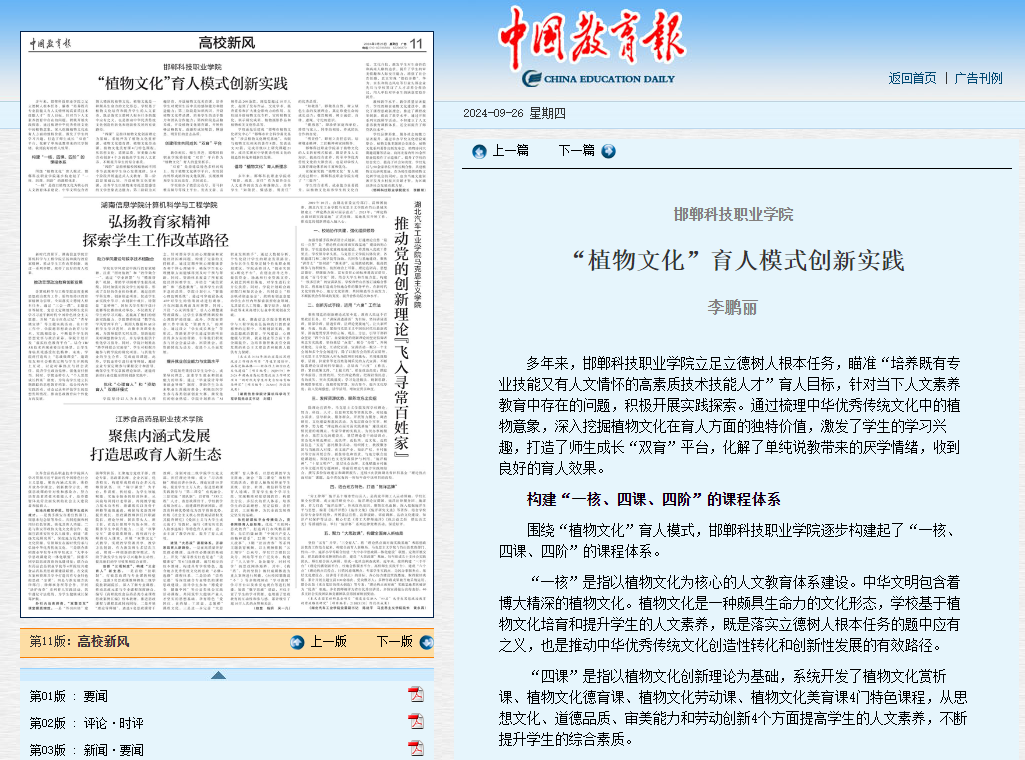Open PDF icon for 第03版 新闻·要闻

coord(415,749)
